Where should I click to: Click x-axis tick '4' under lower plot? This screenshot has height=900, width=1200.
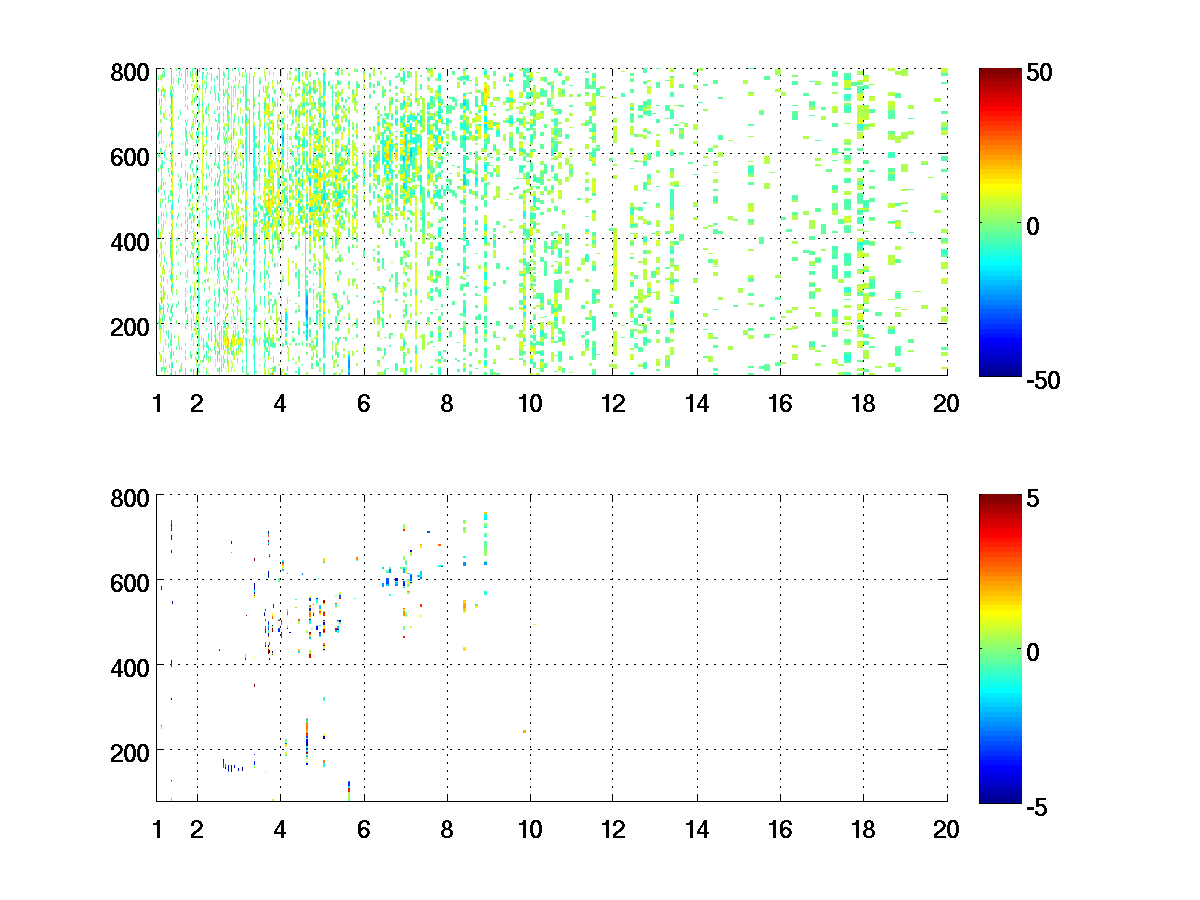click(280, 829)
